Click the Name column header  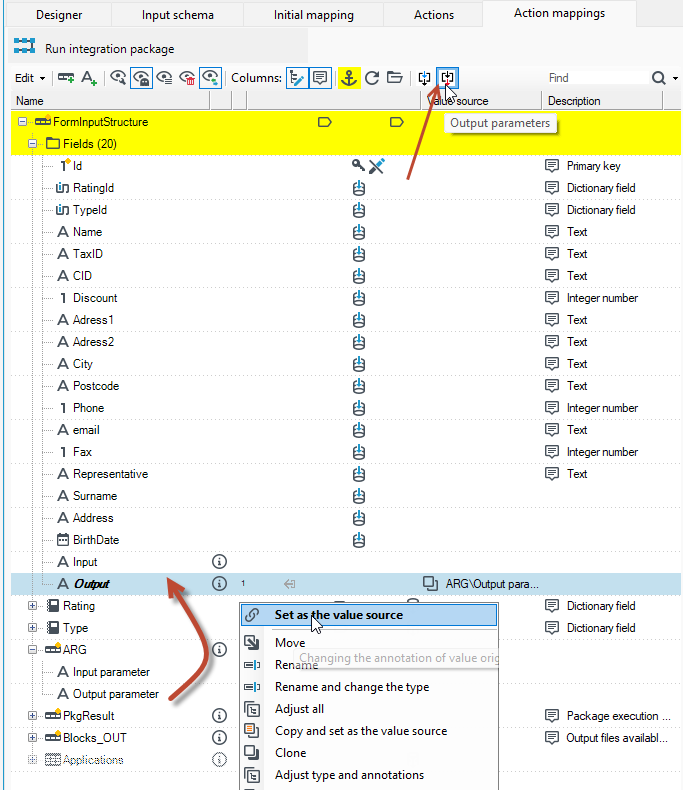click(110, 101)
